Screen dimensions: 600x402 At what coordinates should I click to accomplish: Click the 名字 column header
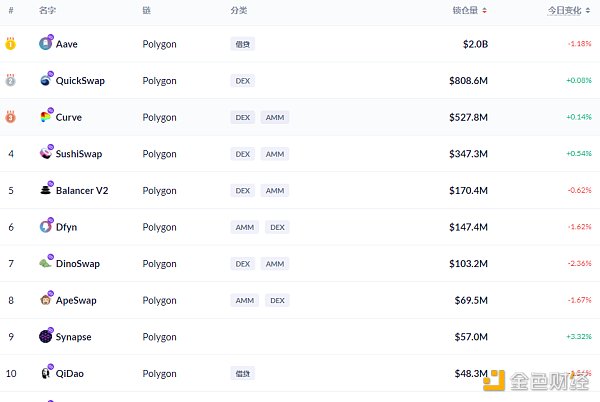pyautogui.click(x=47, y=10)
